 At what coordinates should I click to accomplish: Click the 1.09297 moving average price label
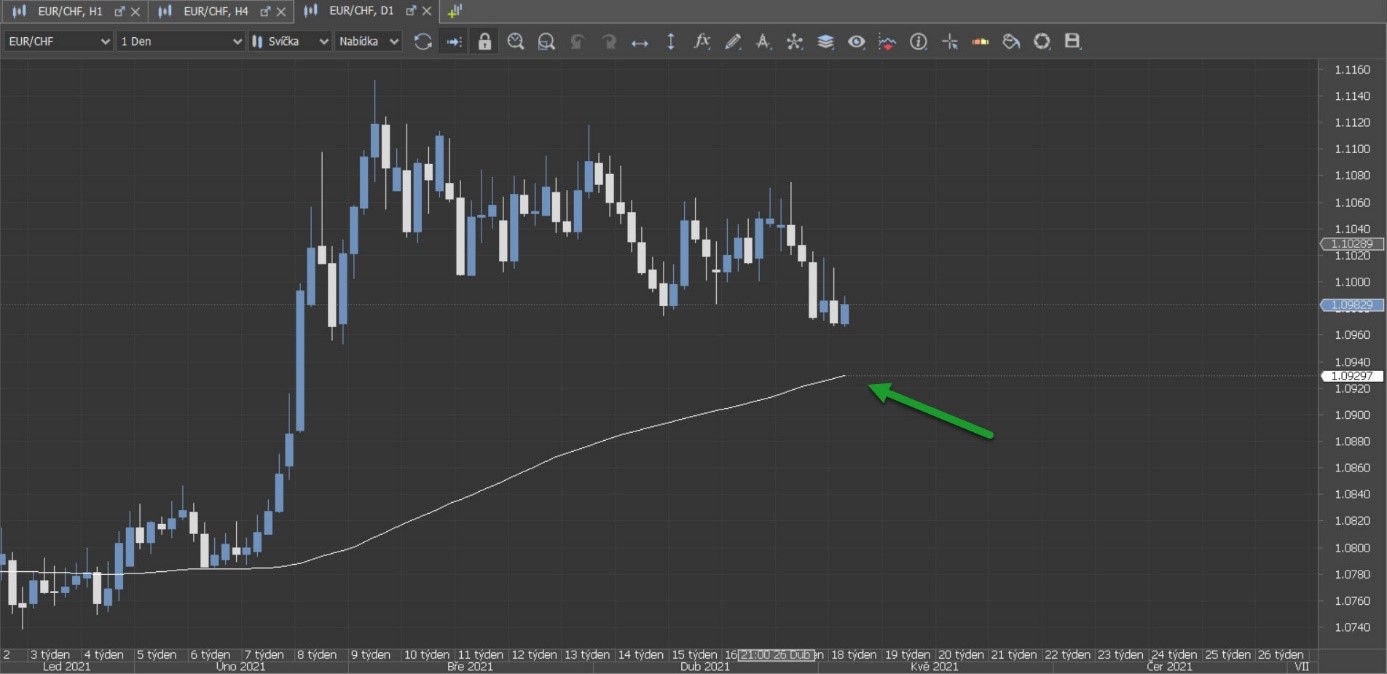coord(1352,376)
